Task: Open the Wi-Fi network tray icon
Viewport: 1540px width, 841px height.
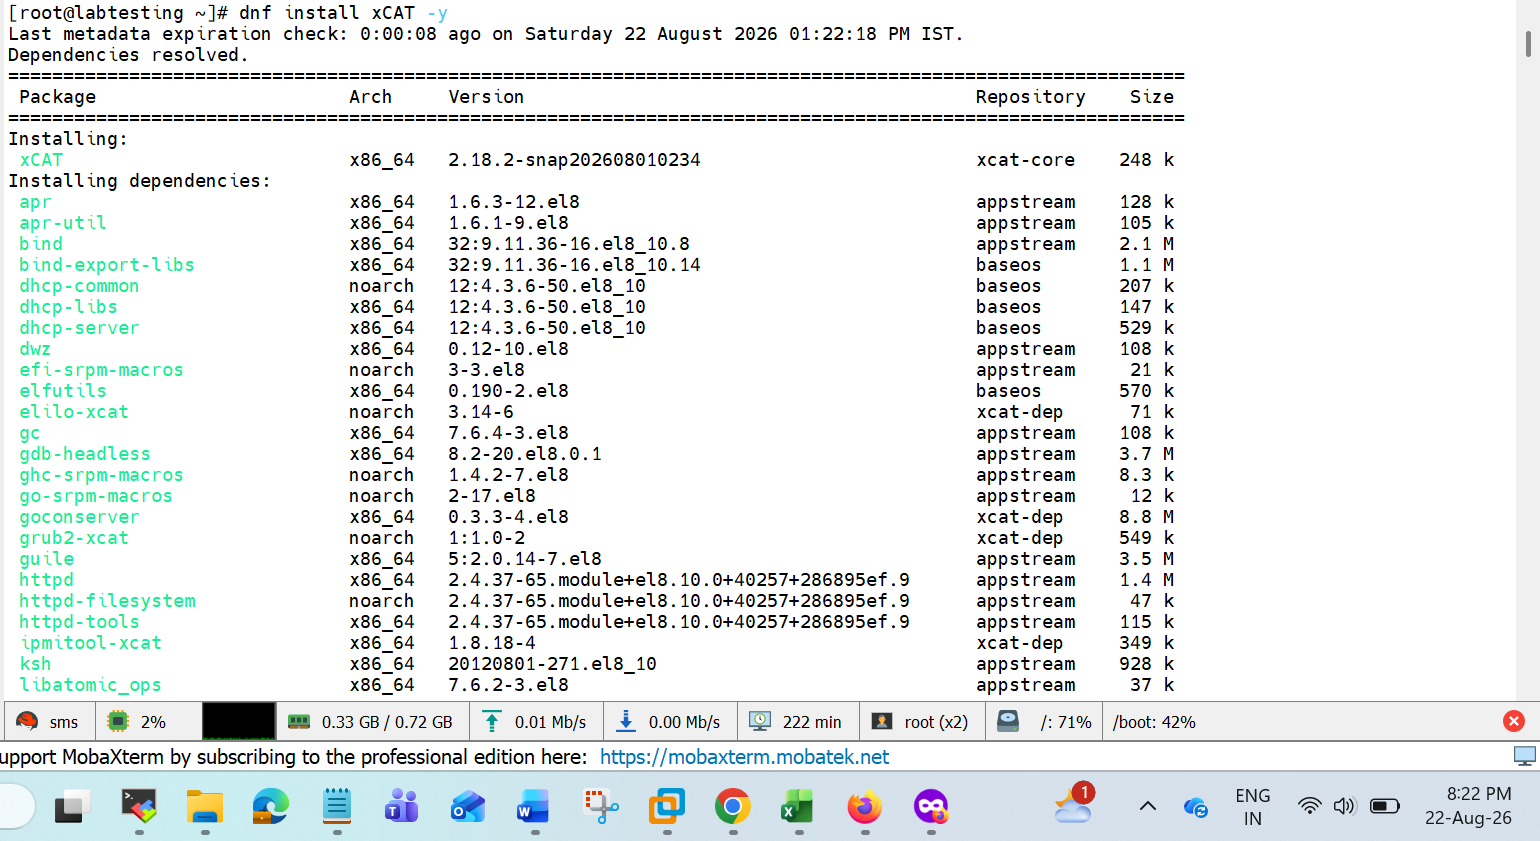Action: pos(1309,806)
